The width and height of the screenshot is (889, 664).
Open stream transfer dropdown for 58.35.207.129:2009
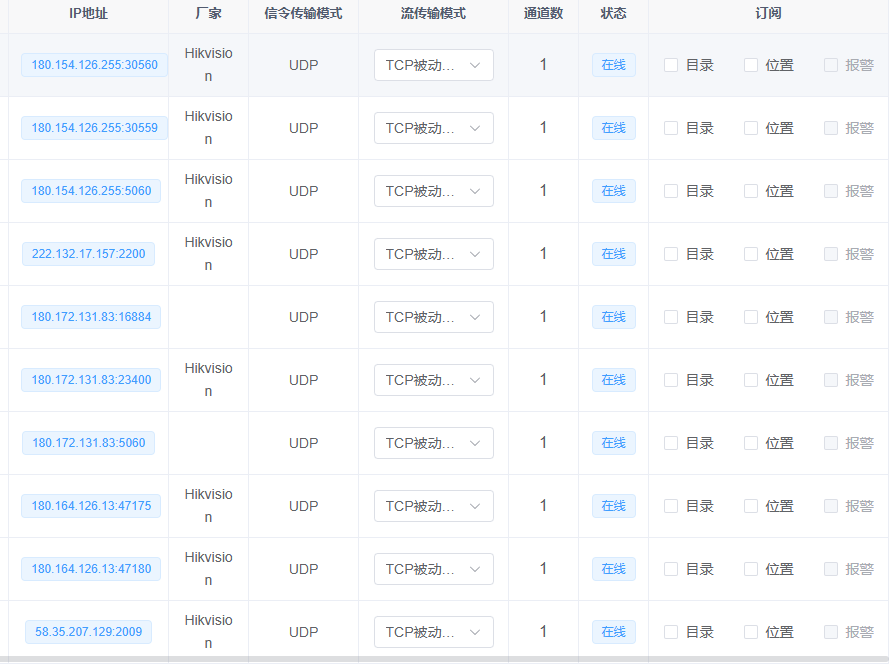coord(433,631)
